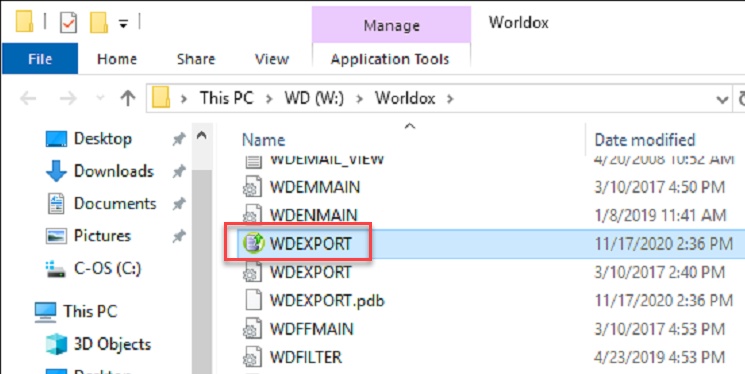Image resolution: width=745 pixels, height=374 pixels.
Task: Click the Properties quick access checkmark icon
Action: pyautogui.click(x=68, y=22)
